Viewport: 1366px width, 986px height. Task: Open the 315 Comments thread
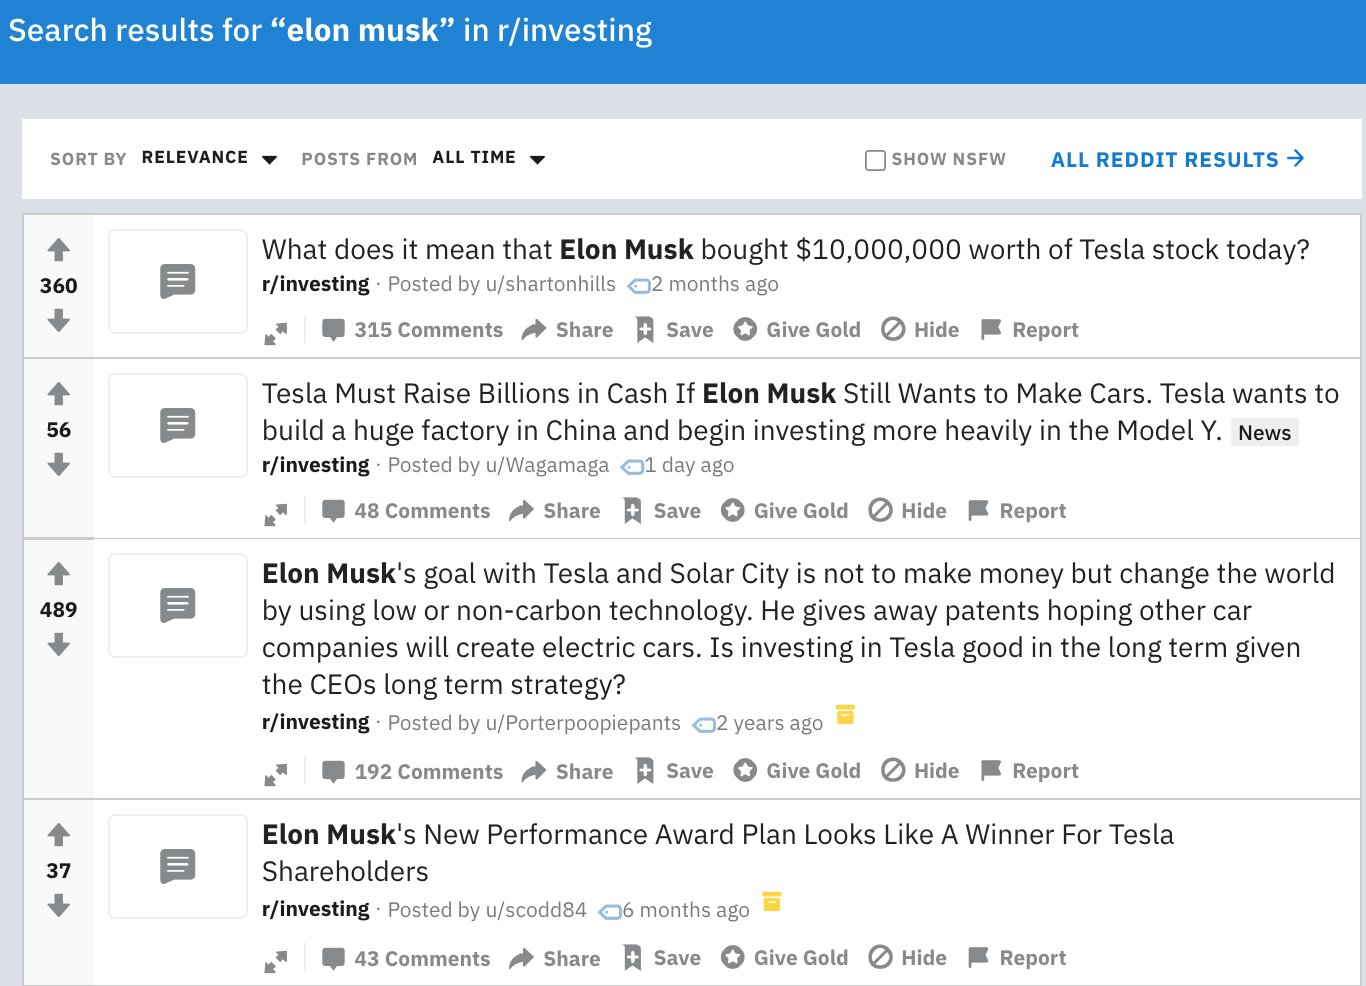(412, 330)
